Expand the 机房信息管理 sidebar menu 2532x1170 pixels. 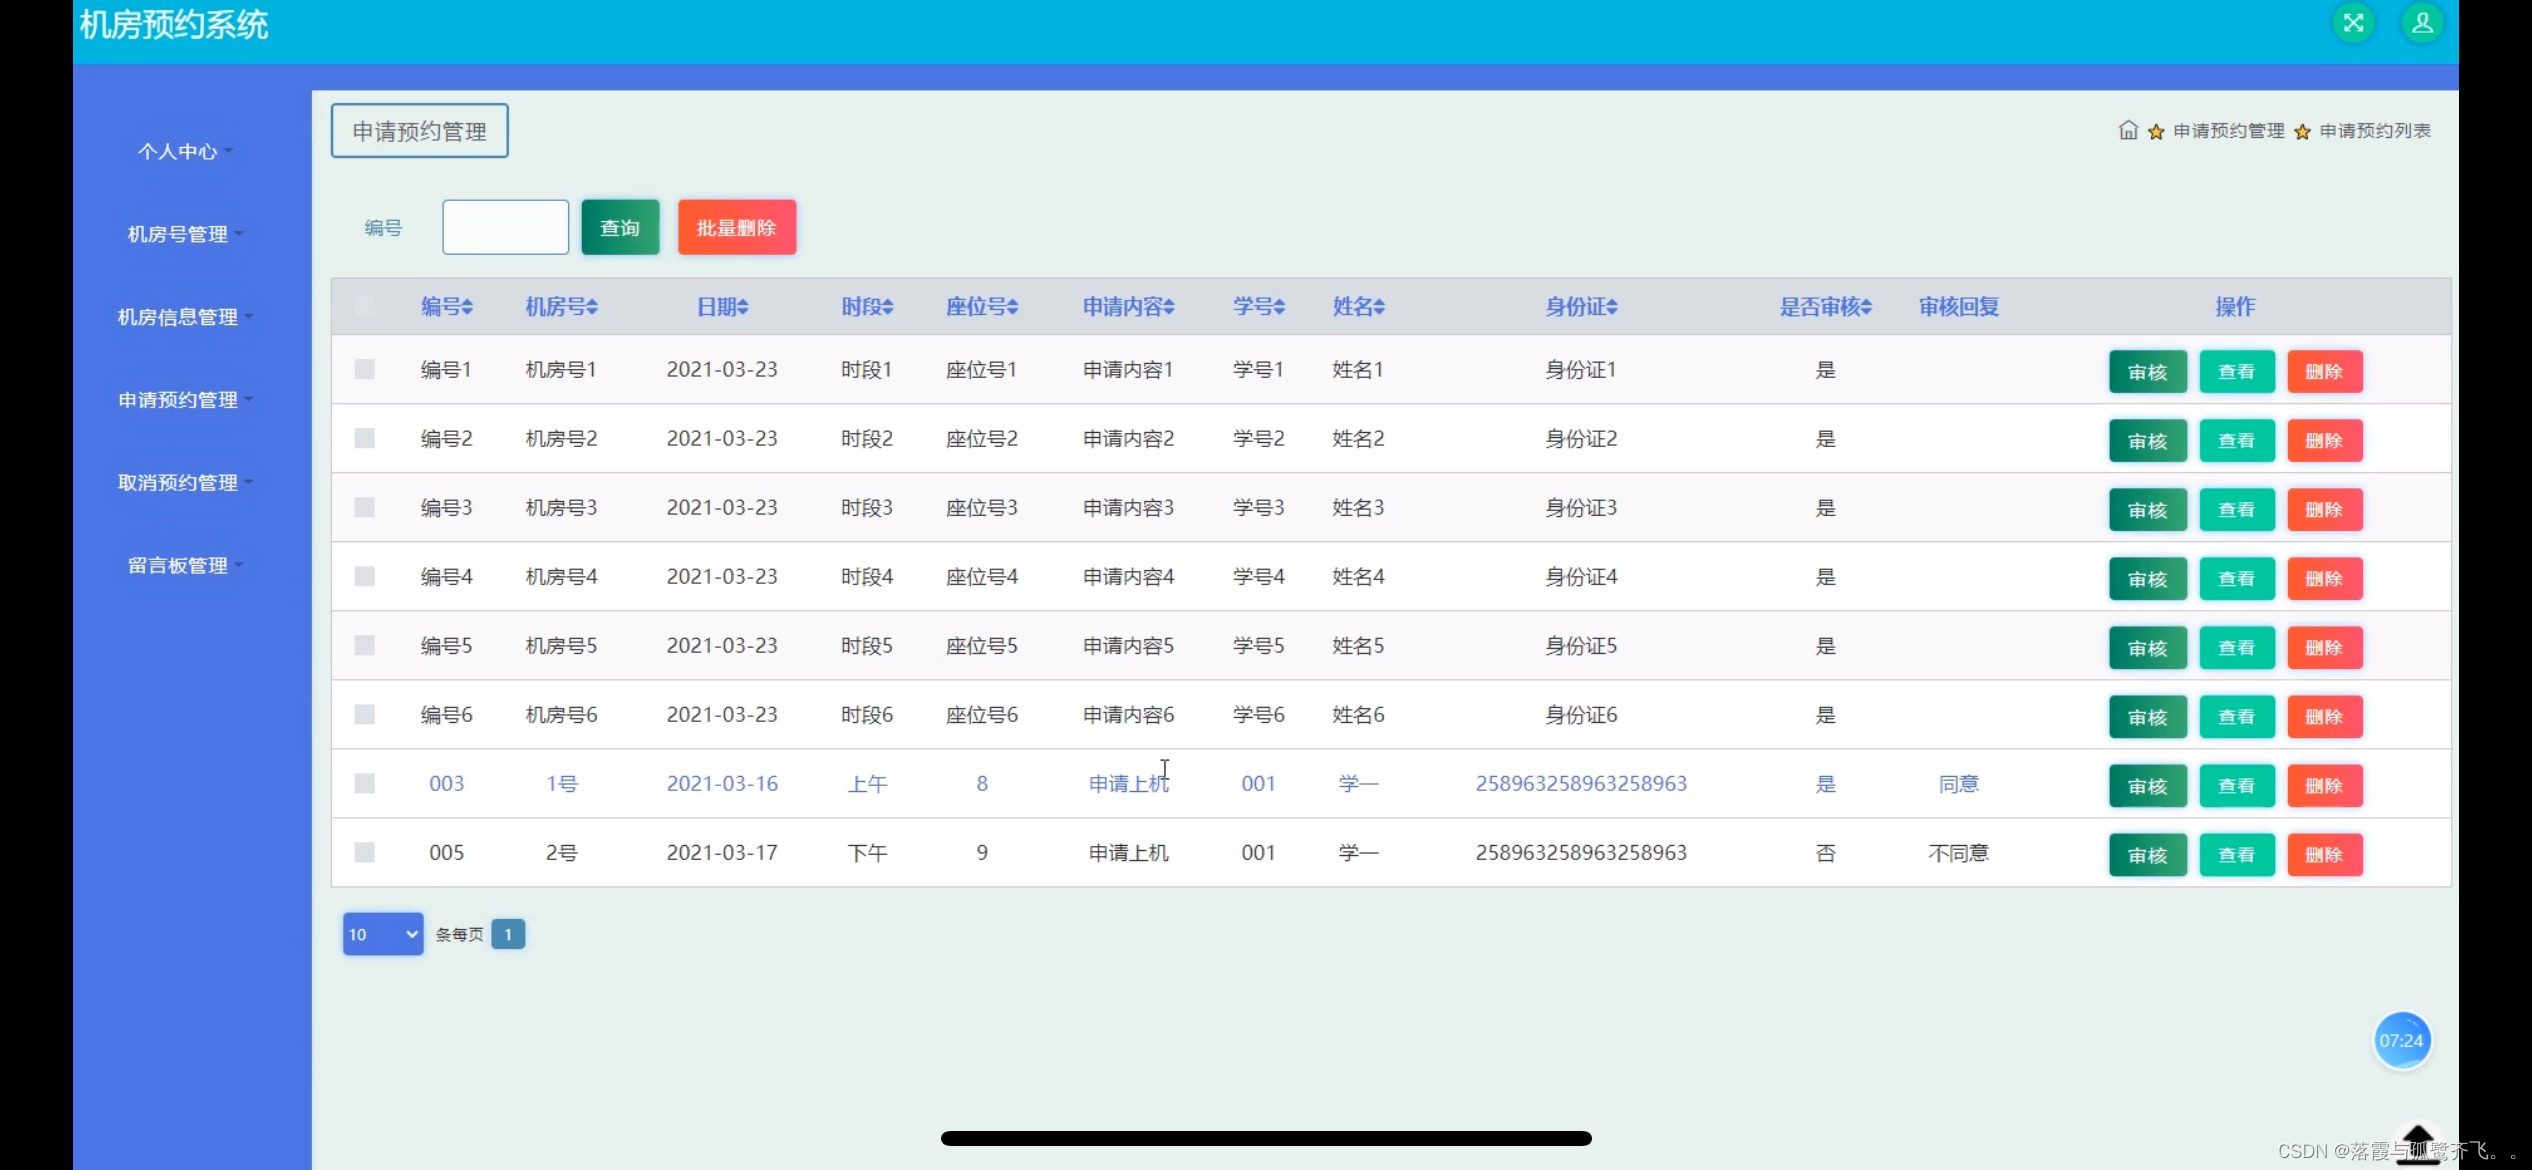click(184, 317)
